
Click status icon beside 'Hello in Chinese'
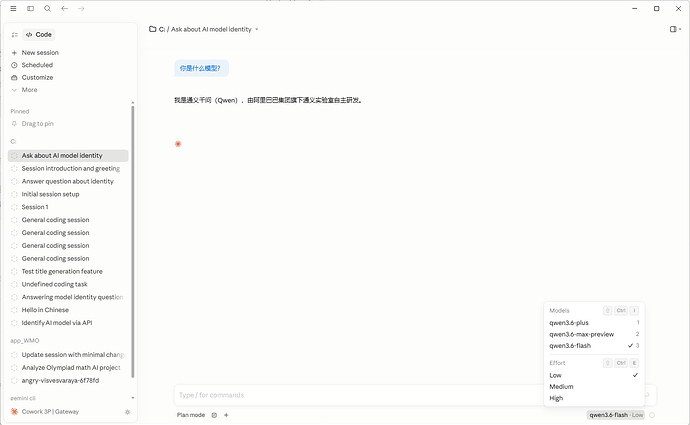(x=14, y=310)
